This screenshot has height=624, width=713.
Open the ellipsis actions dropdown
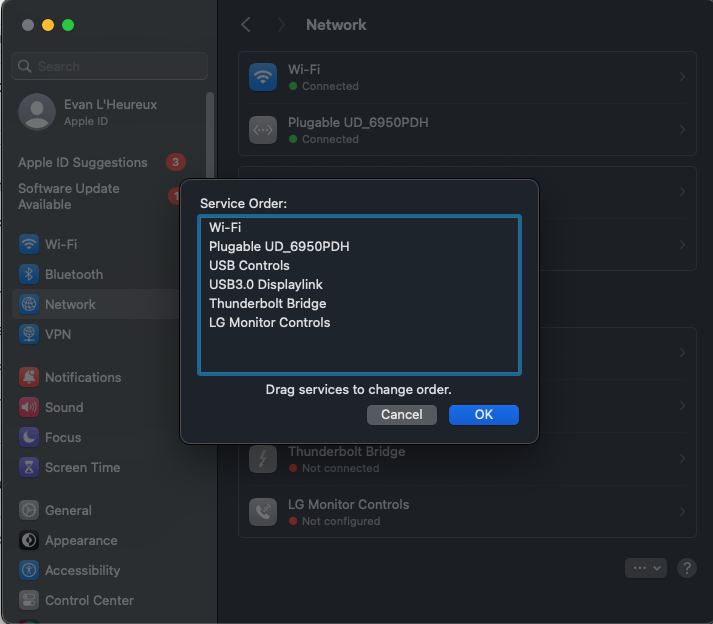click(x=645, y=567)
